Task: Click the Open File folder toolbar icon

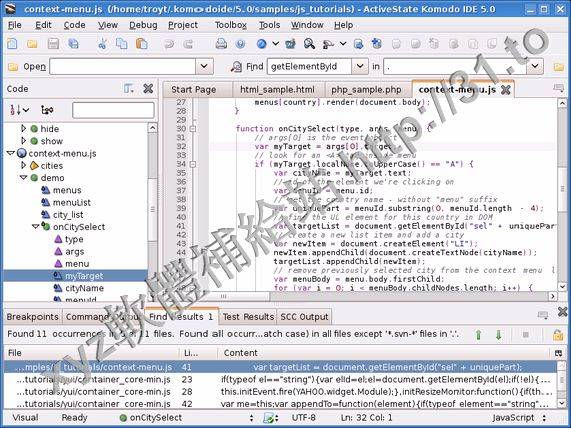Action: [x=32, y=44]
